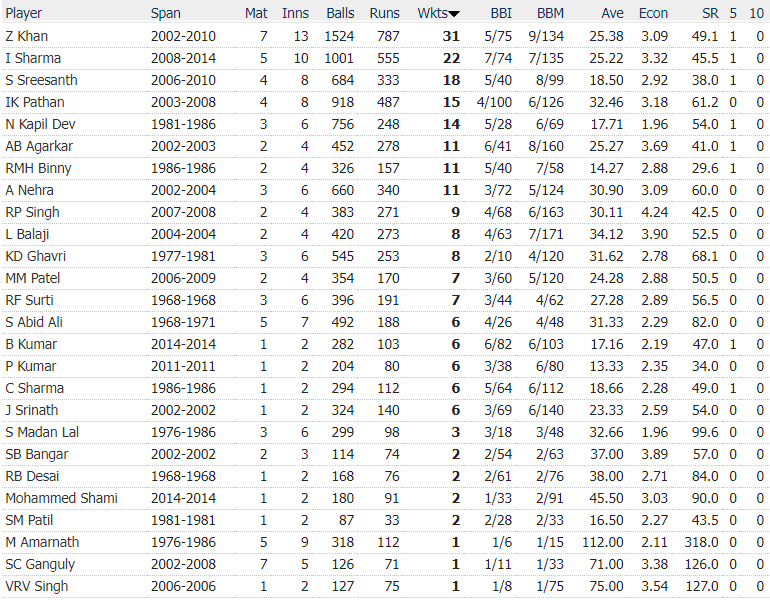Open player S Madan Lal
This screenshot has width=770, height=600.
42,432
